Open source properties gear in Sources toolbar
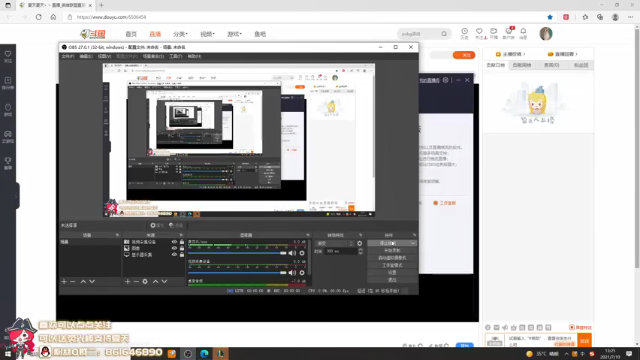Screen dimensions: 640x360 pos(145,281)
